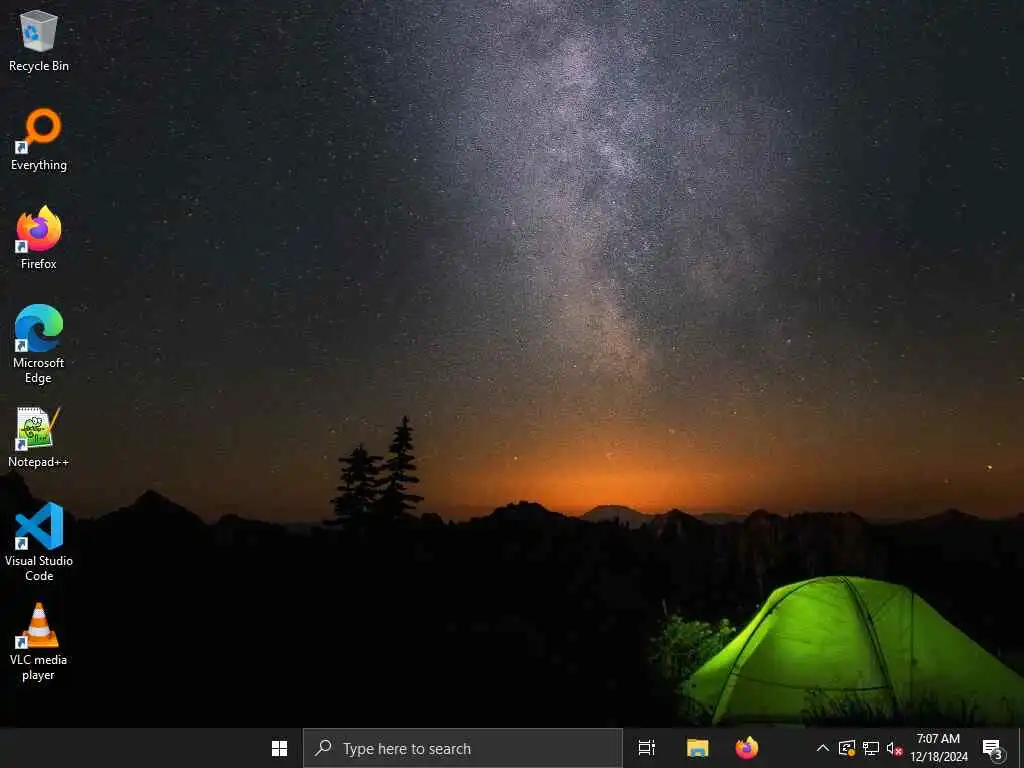Image resolution: width=1024 pixels, height=768 pixels.
Task: Show hidden system tray icons
Action: pyautogui.click(x=823, y=748)
